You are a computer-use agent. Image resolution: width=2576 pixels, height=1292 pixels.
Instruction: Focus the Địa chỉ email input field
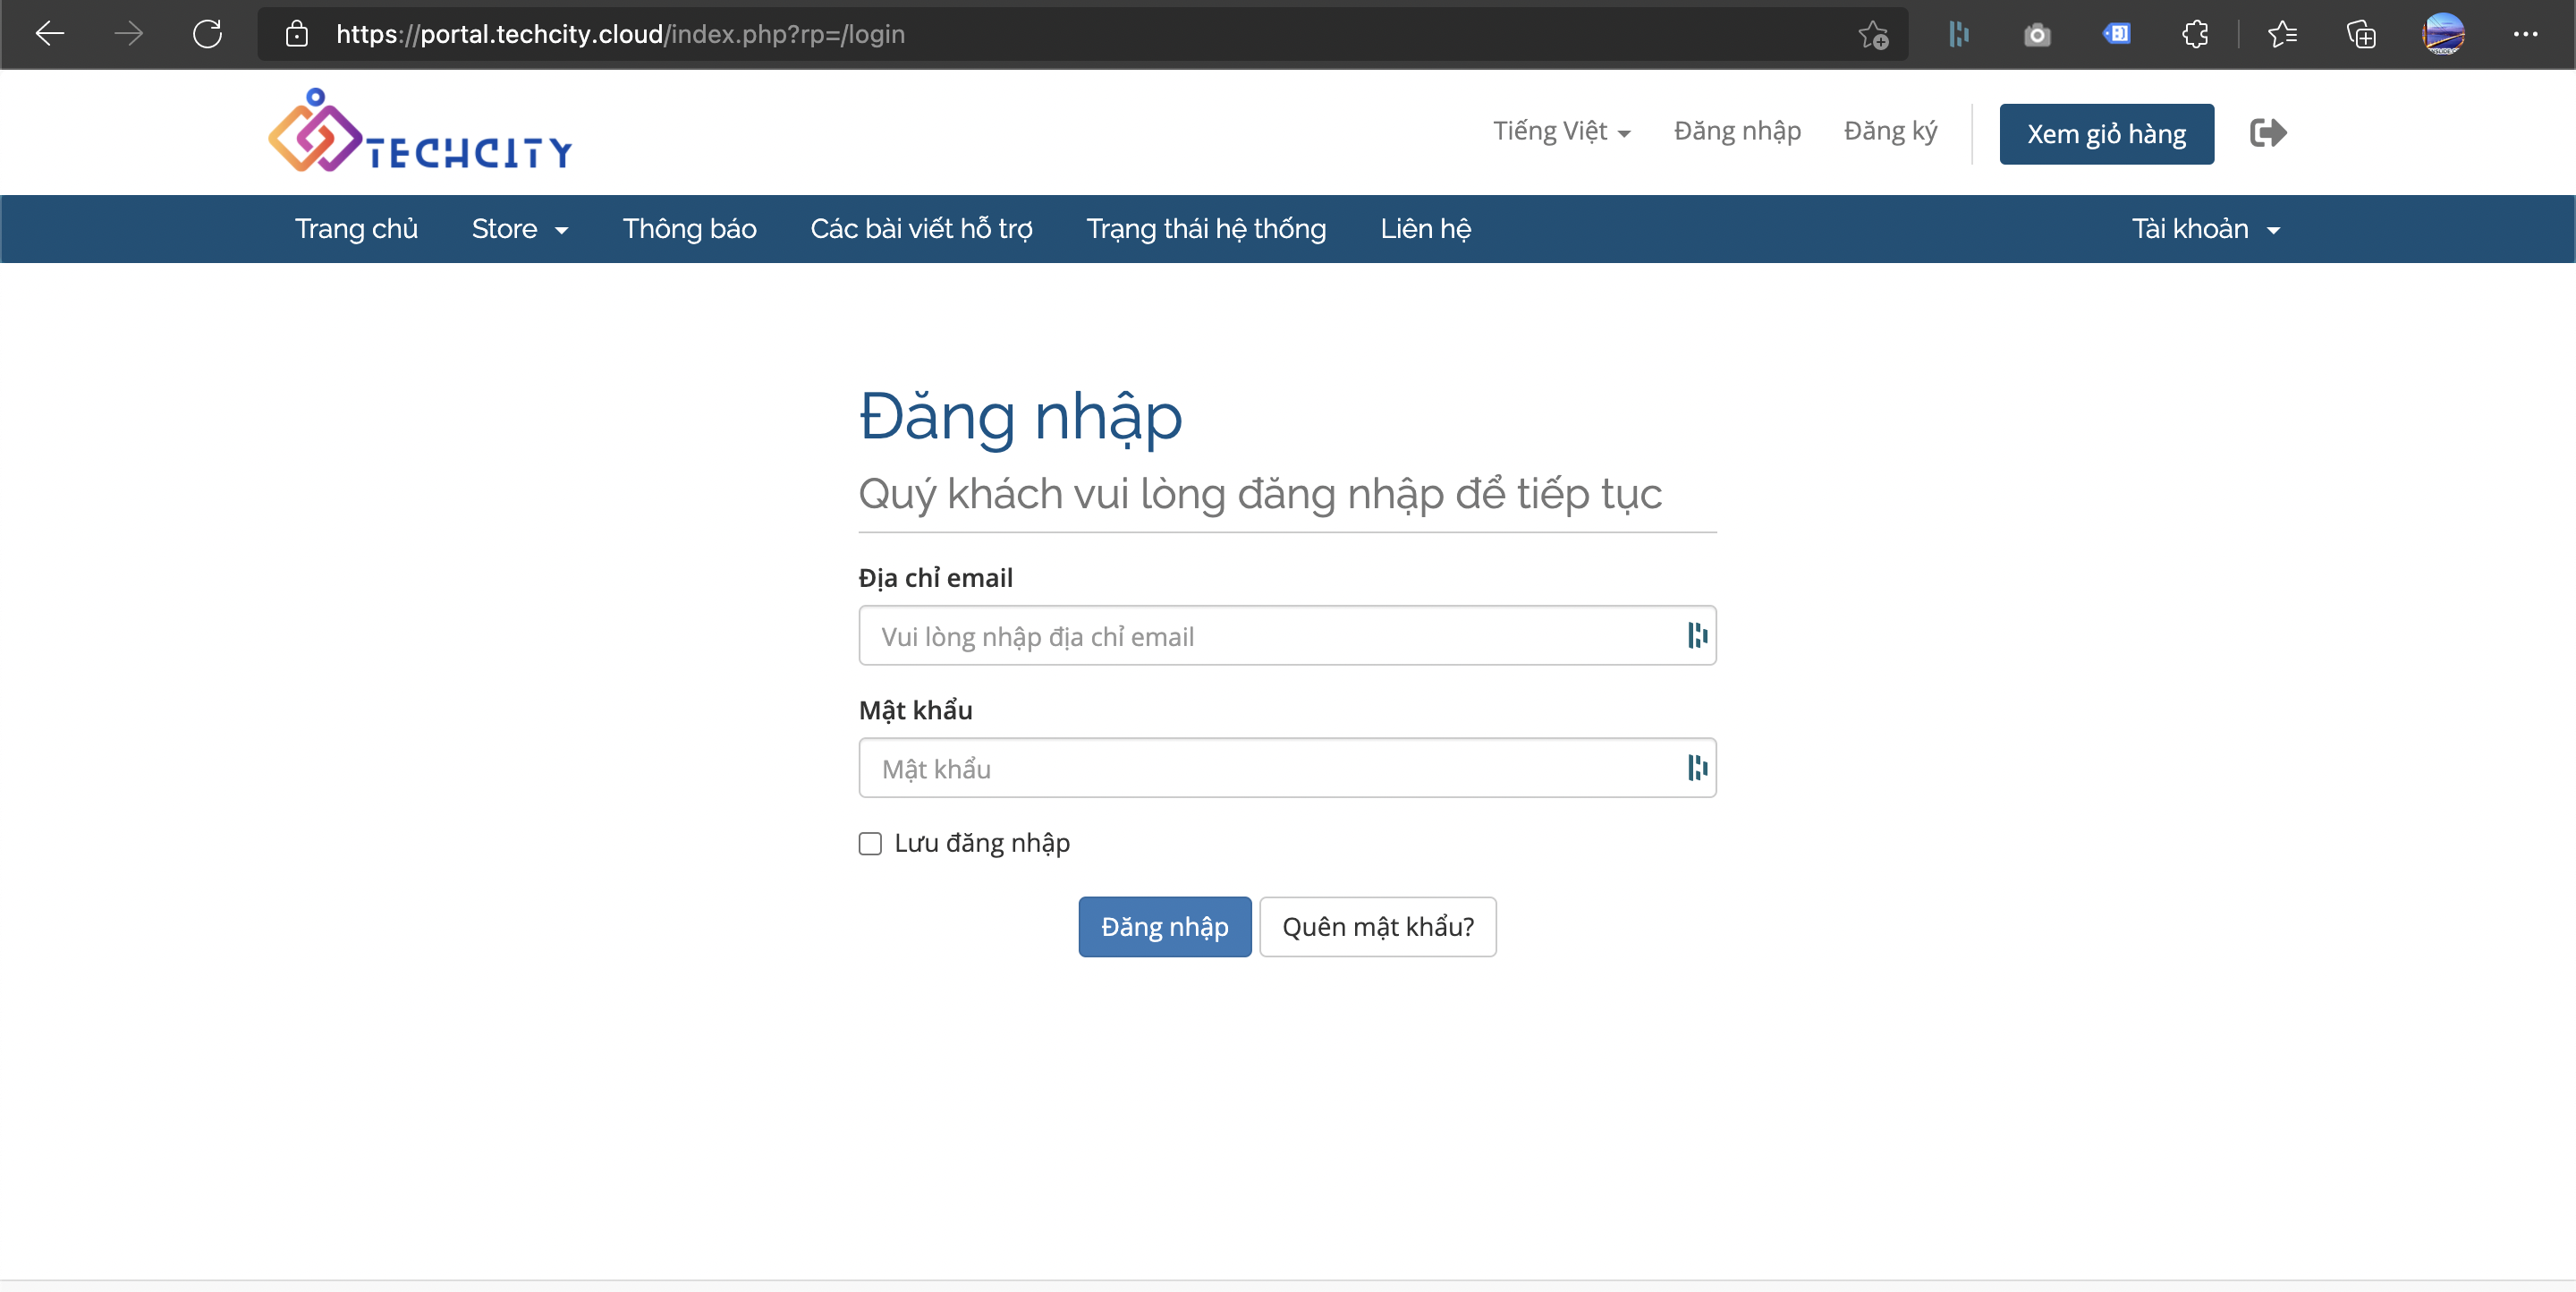pyautogui.click(x=1287, y=635)
